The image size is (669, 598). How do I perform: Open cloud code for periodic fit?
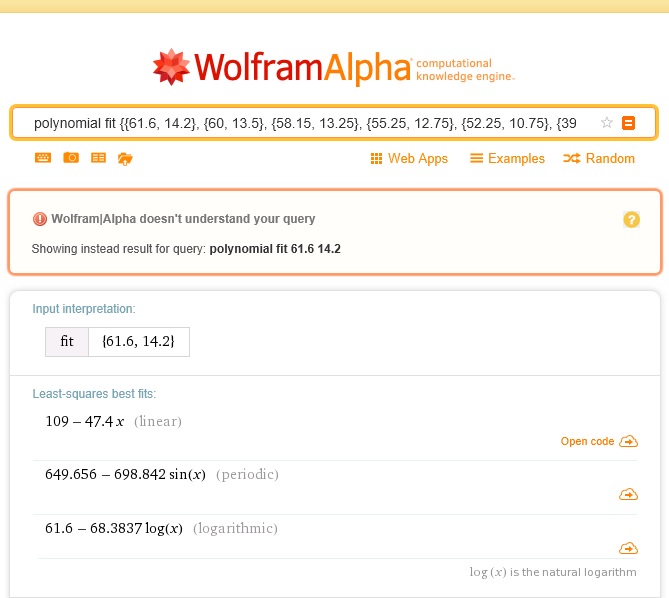coord(628,494)
